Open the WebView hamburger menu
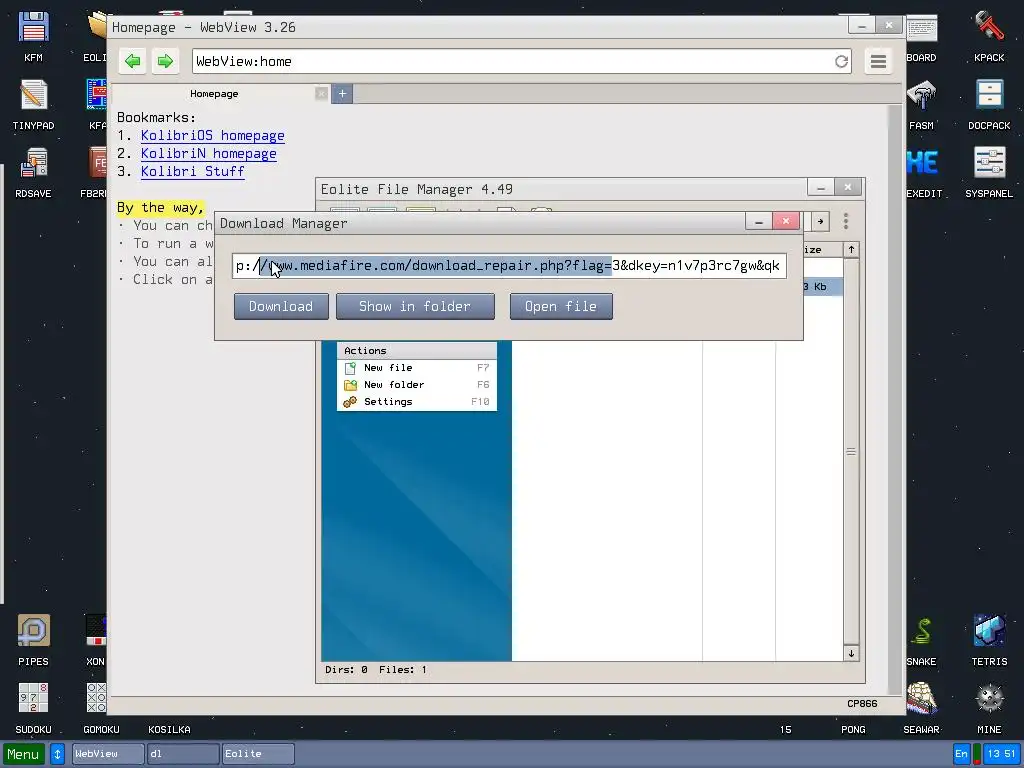1024x768 pixels. coord(878,61)
